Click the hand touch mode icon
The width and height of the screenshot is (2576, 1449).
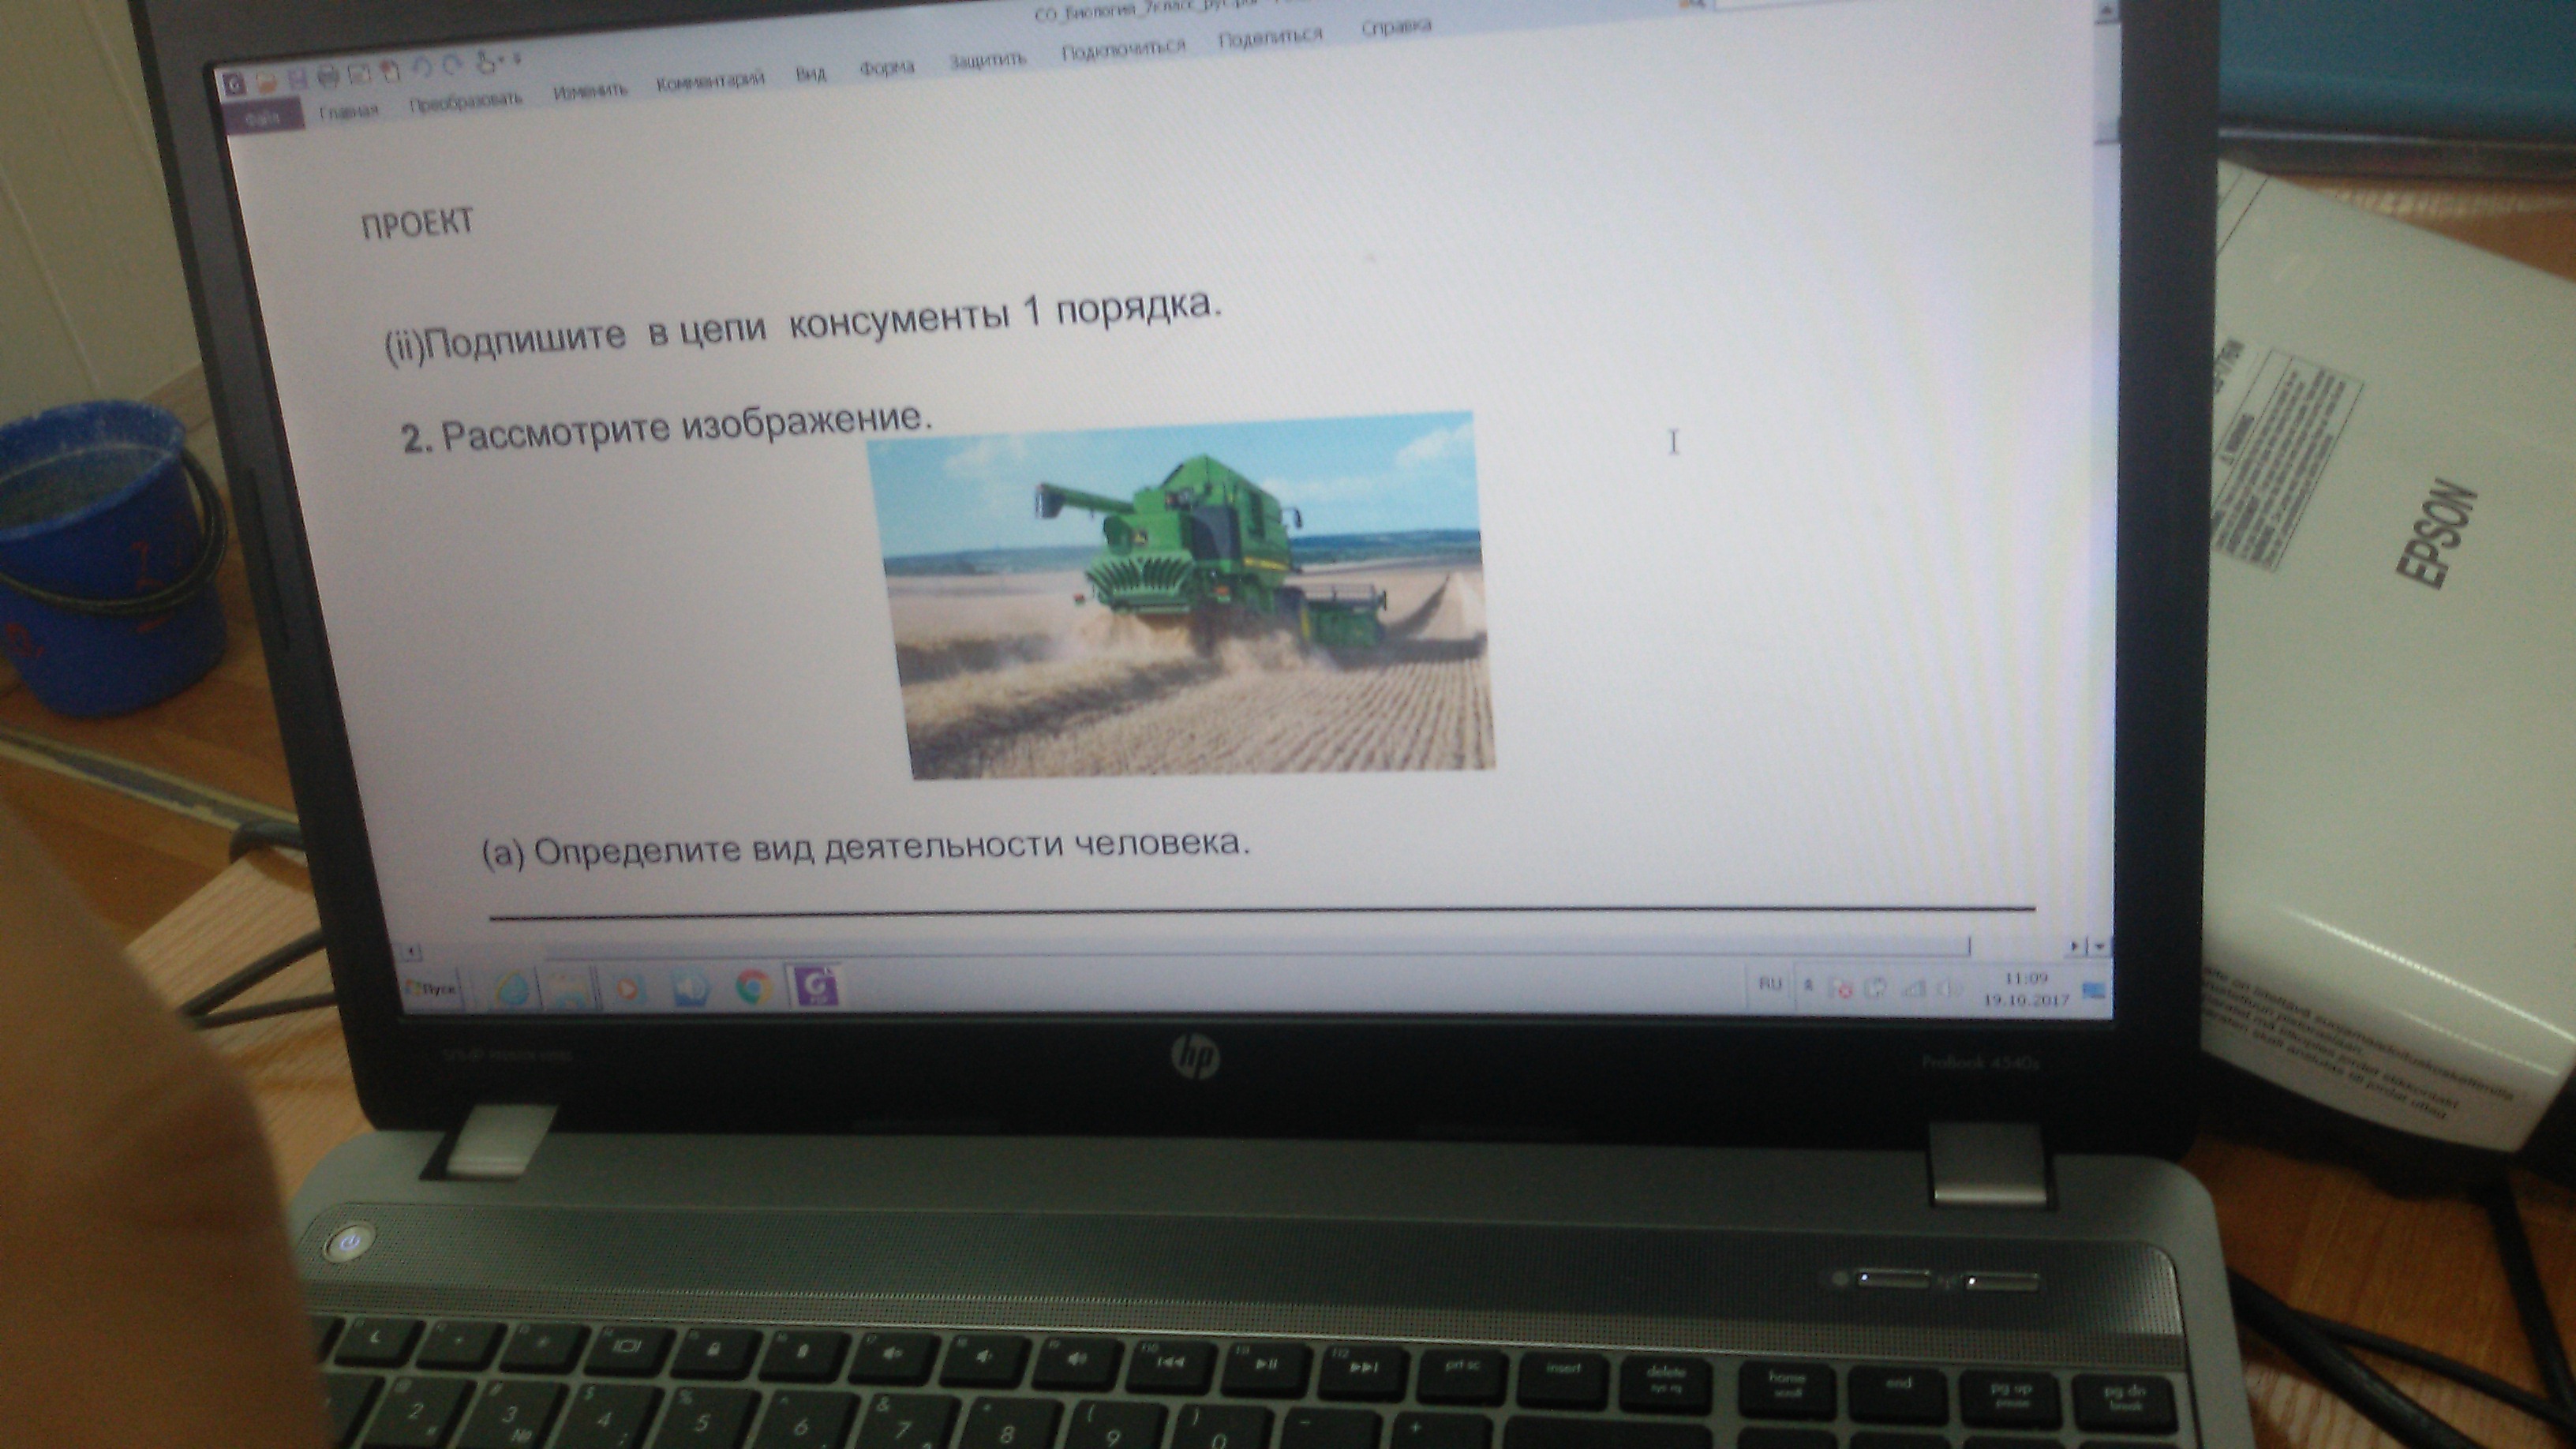tap(487, 62)
